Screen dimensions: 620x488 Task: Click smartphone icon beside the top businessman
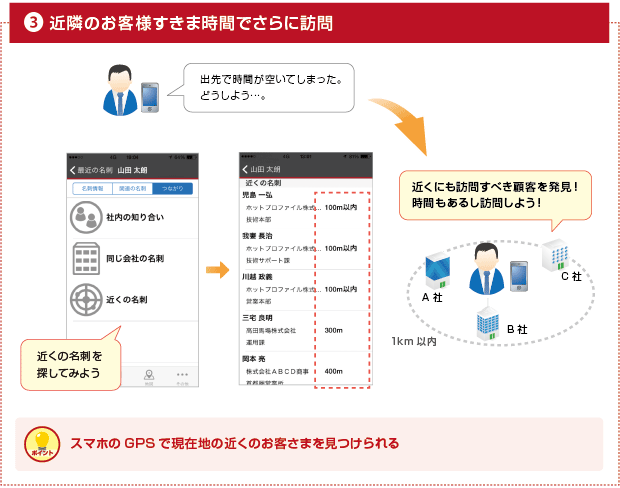coord(150,97)
